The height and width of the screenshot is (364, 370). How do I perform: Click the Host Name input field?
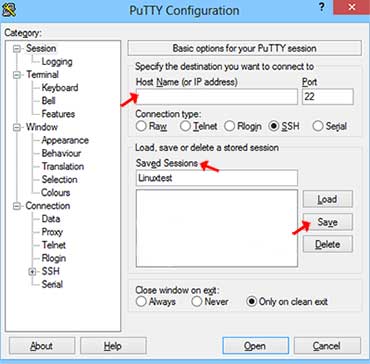pos(217,97)
